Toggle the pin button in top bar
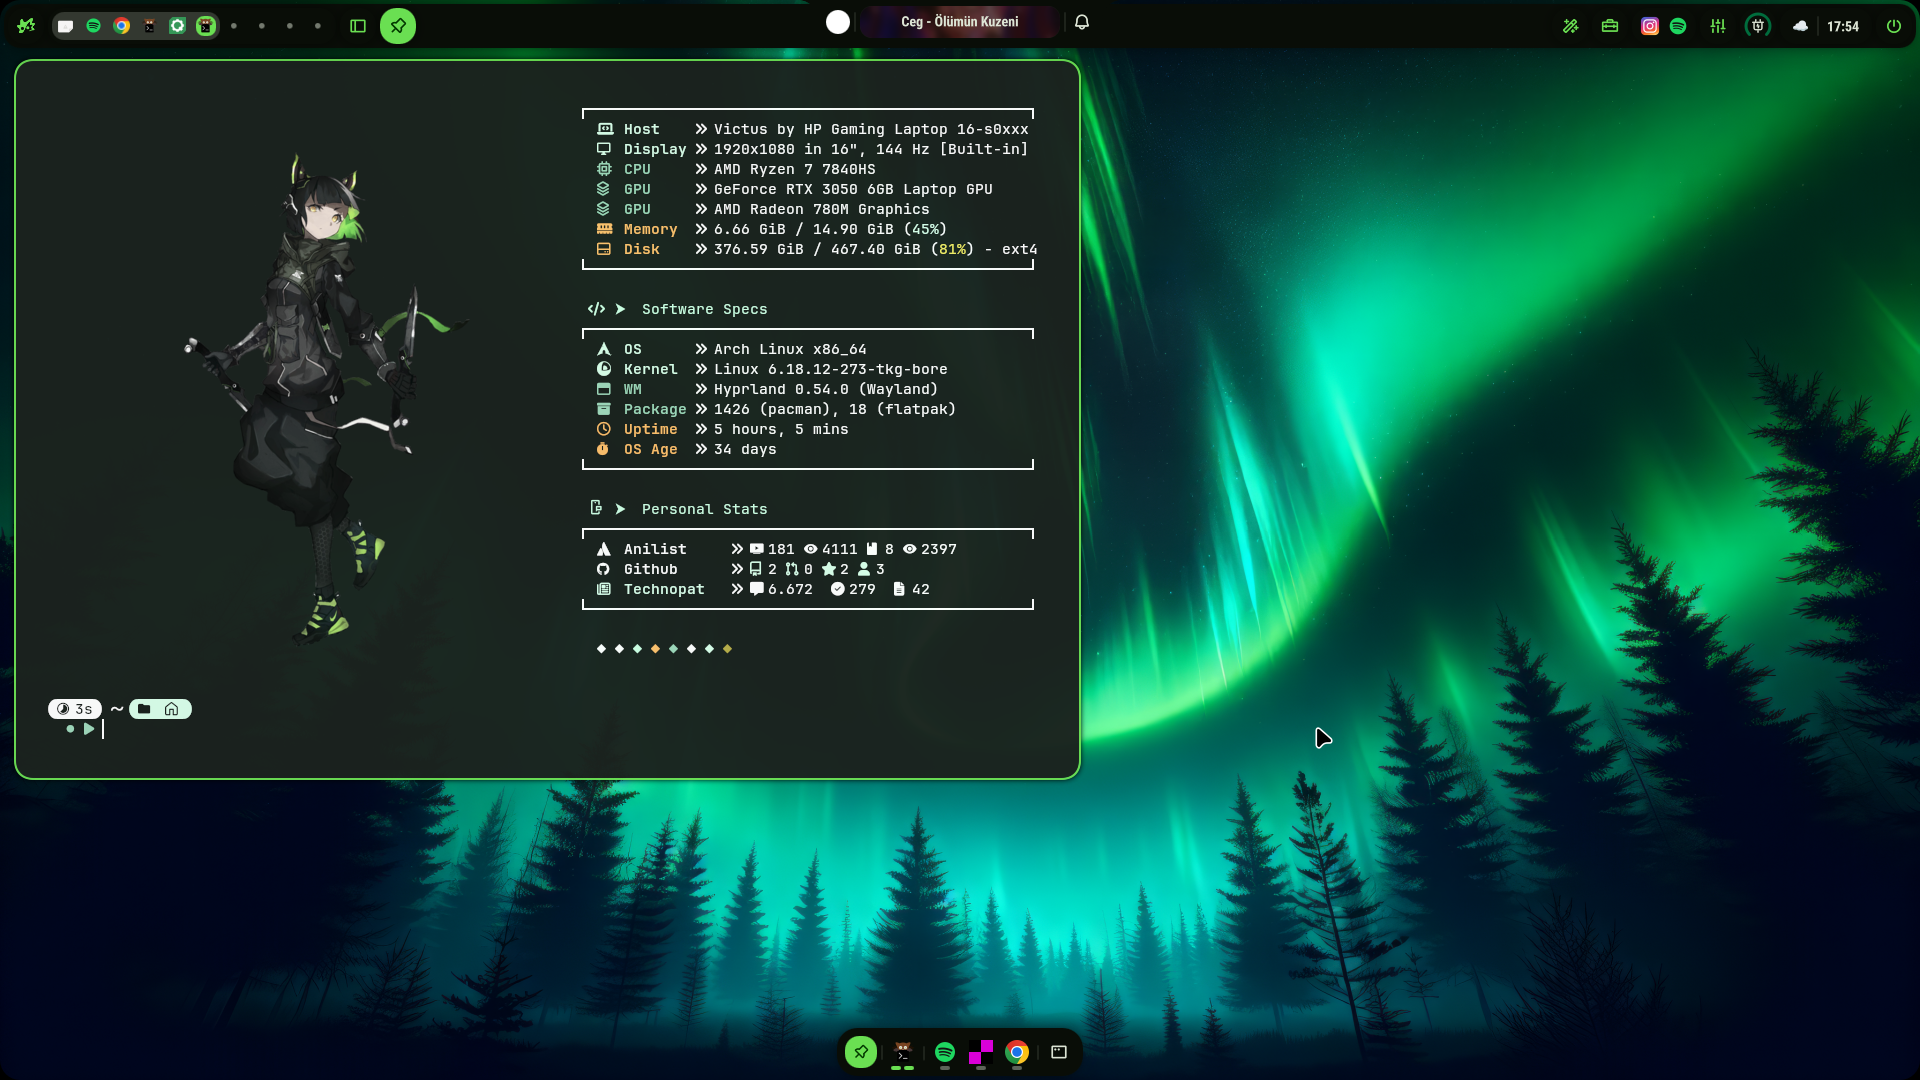1920x1080 pixels. (398, 26)
